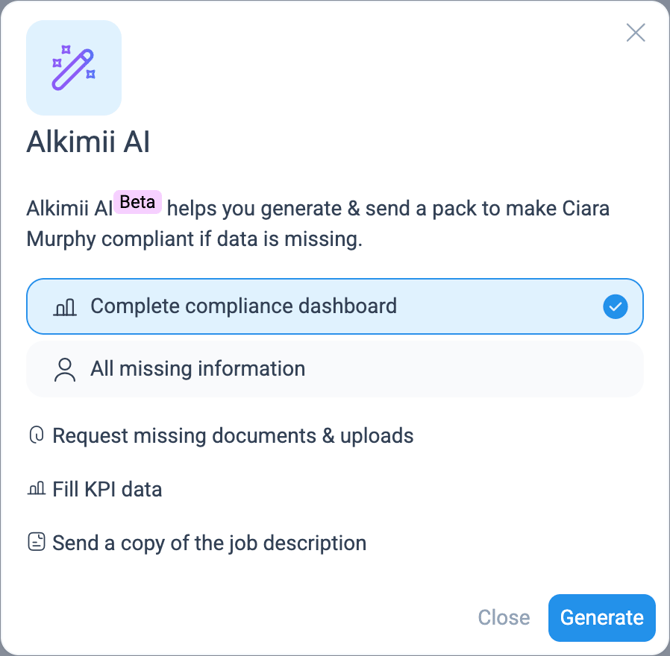This screenshot has height=656, width=670.
Task: Click Send a copy of the job description
Action: [209, 543]
